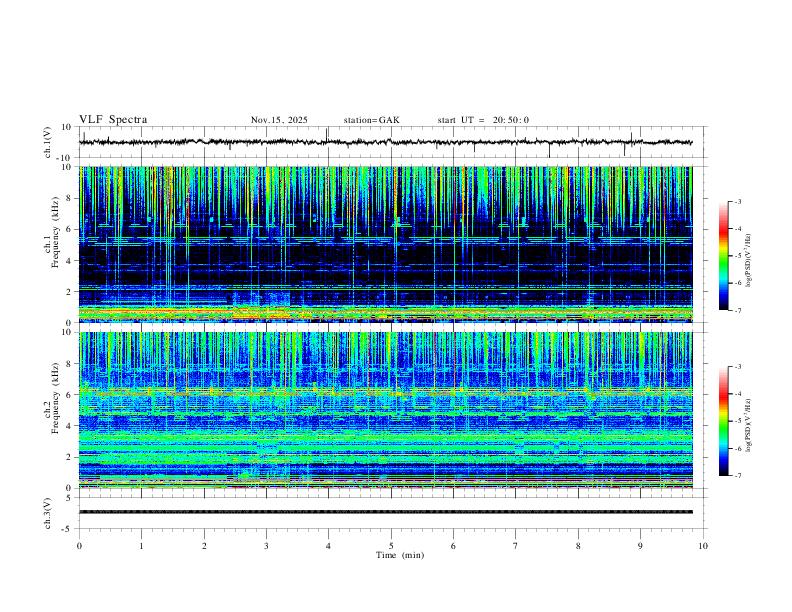Click the date 'Nov.15, 2025'

click(279, 120)
